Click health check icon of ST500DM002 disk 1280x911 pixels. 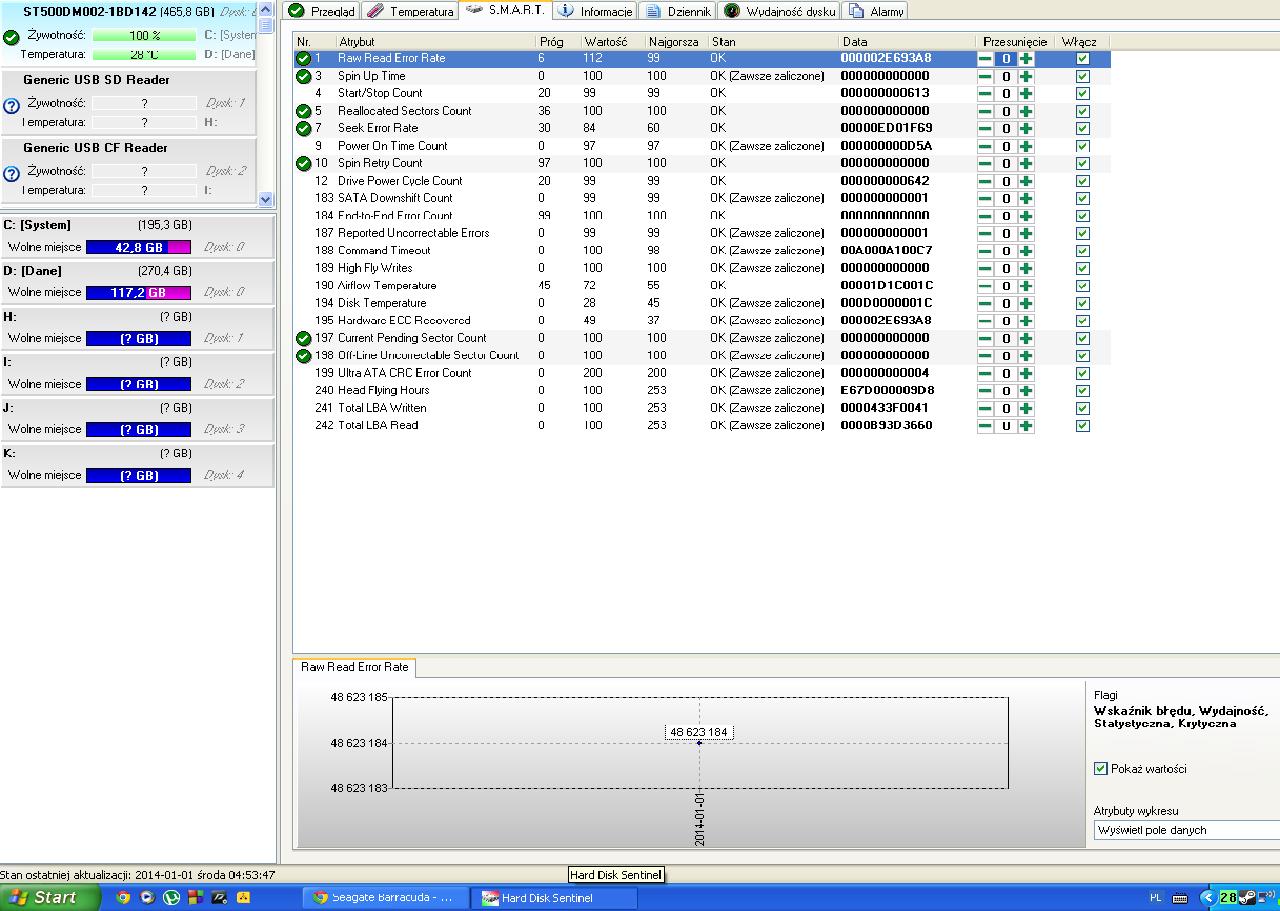11,38
